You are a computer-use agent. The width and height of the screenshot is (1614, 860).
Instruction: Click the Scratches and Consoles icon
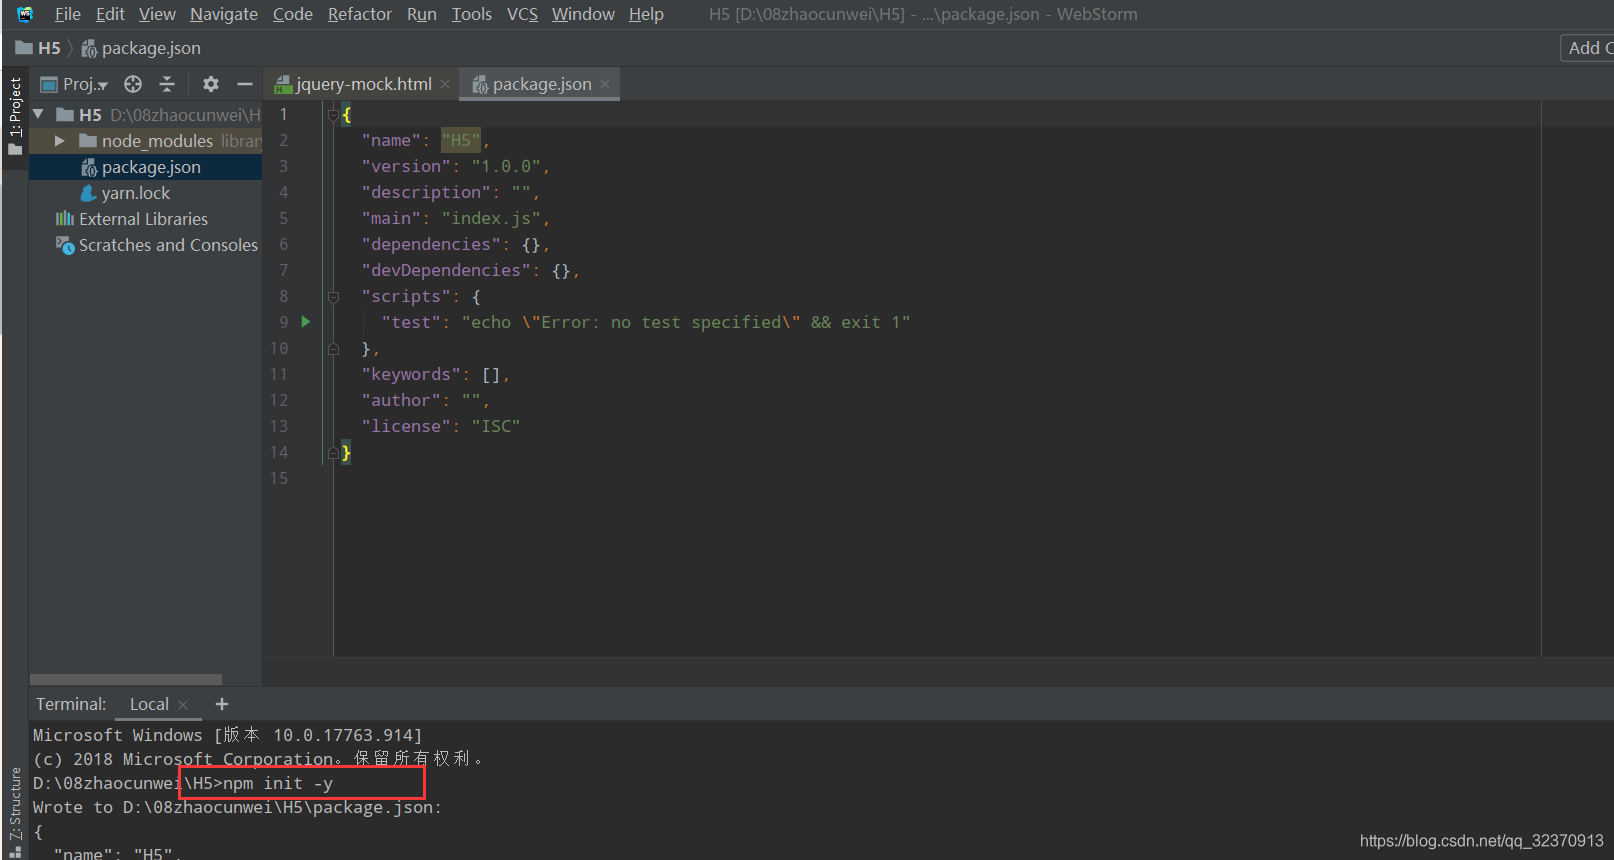(65, 245)
